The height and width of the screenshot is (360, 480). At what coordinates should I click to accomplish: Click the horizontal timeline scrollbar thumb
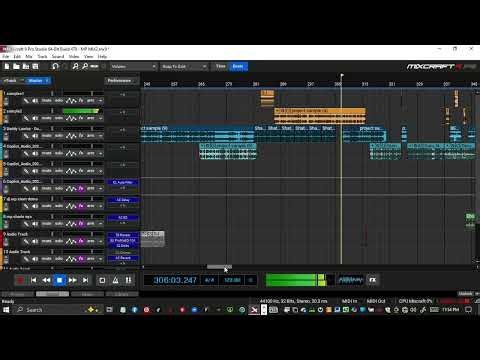click(x=219, y=267)
